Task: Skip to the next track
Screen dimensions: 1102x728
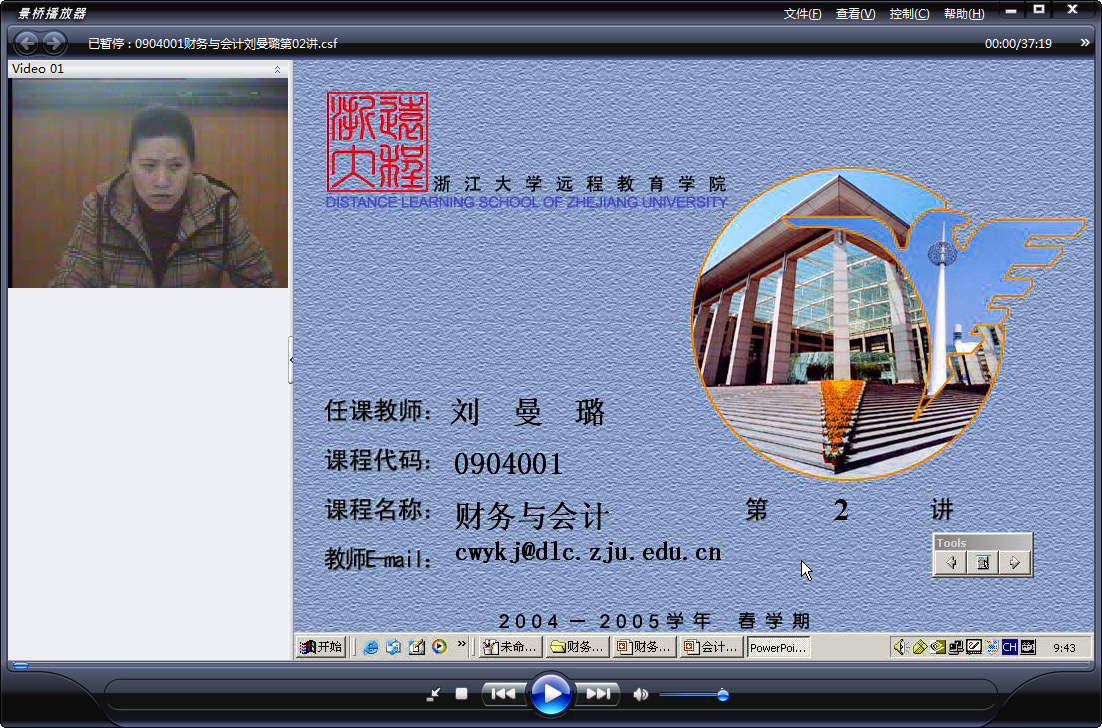Action: click(x=598, y=694)
